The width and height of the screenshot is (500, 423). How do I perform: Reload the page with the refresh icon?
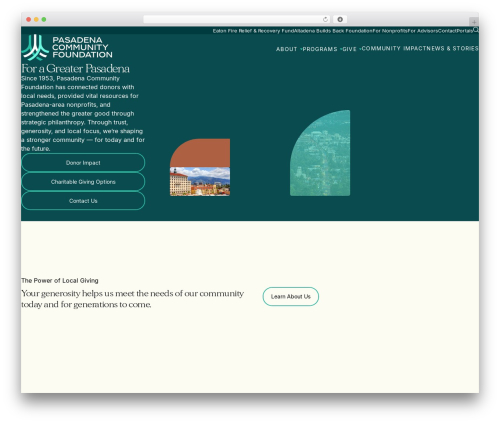325,20
